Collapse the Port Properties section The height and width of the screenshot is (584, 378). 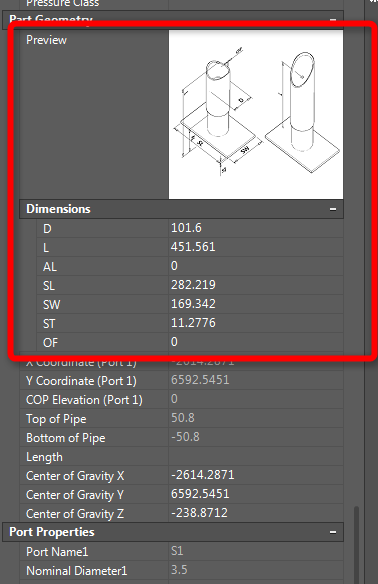click(333, 532)
